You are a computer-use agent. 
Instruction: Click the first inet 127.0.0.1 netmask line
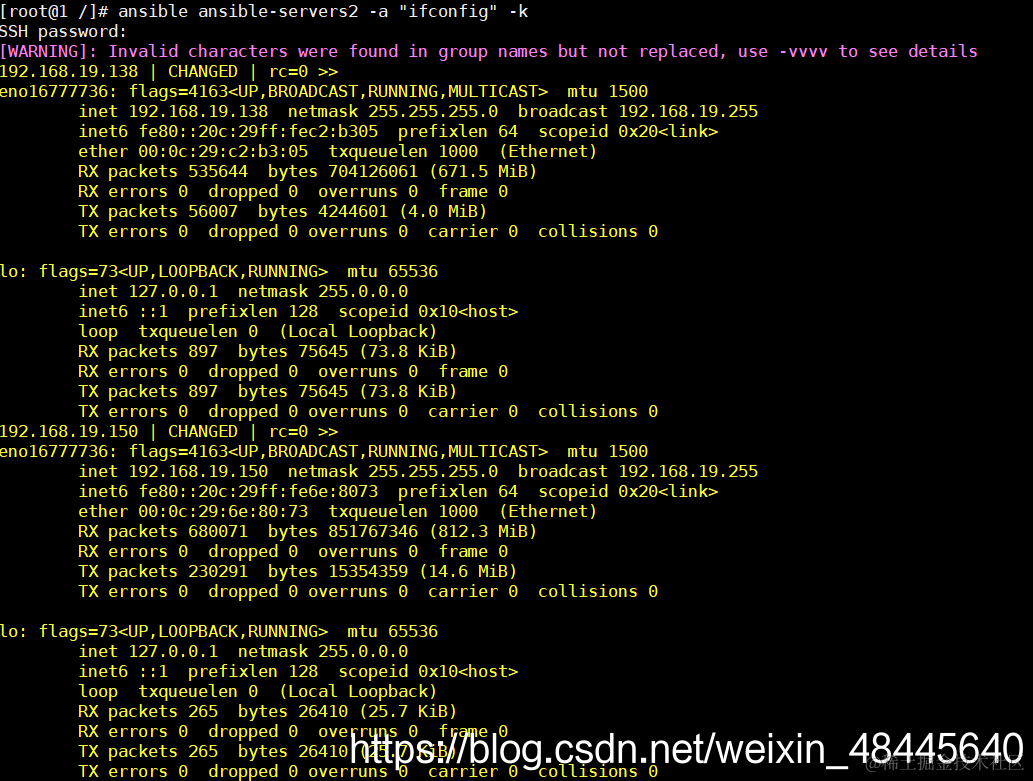243,291
